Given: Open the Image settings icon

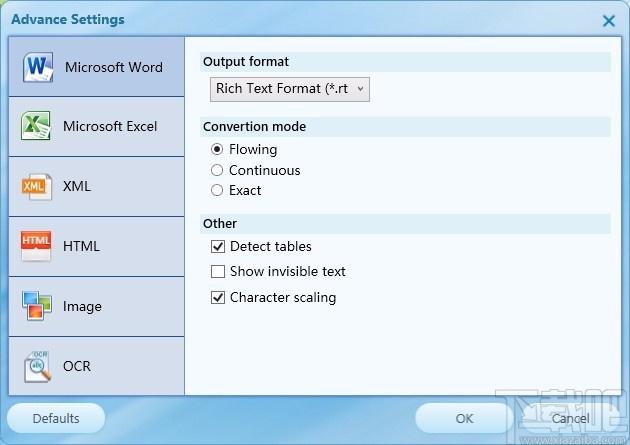Looking at the screenshot, I should coord(37,306).
